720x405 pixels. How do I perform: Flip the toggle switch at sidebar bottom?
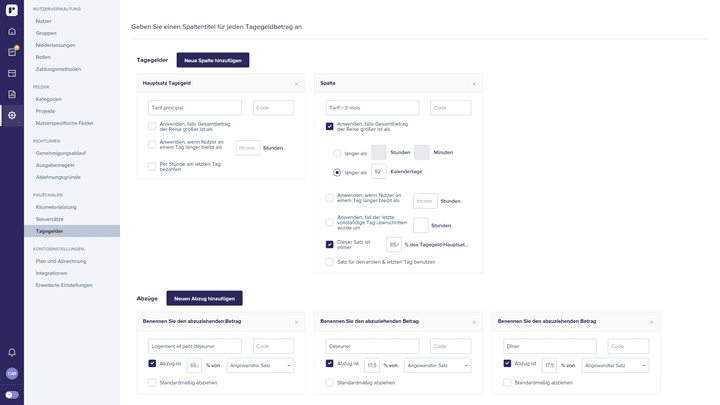12,395
